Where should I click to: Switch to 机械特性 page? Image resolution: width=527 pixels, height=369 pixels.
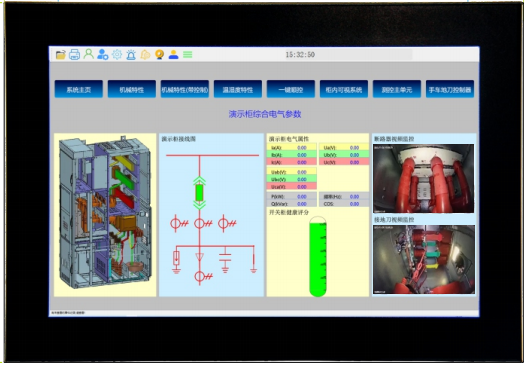point(132,89)
